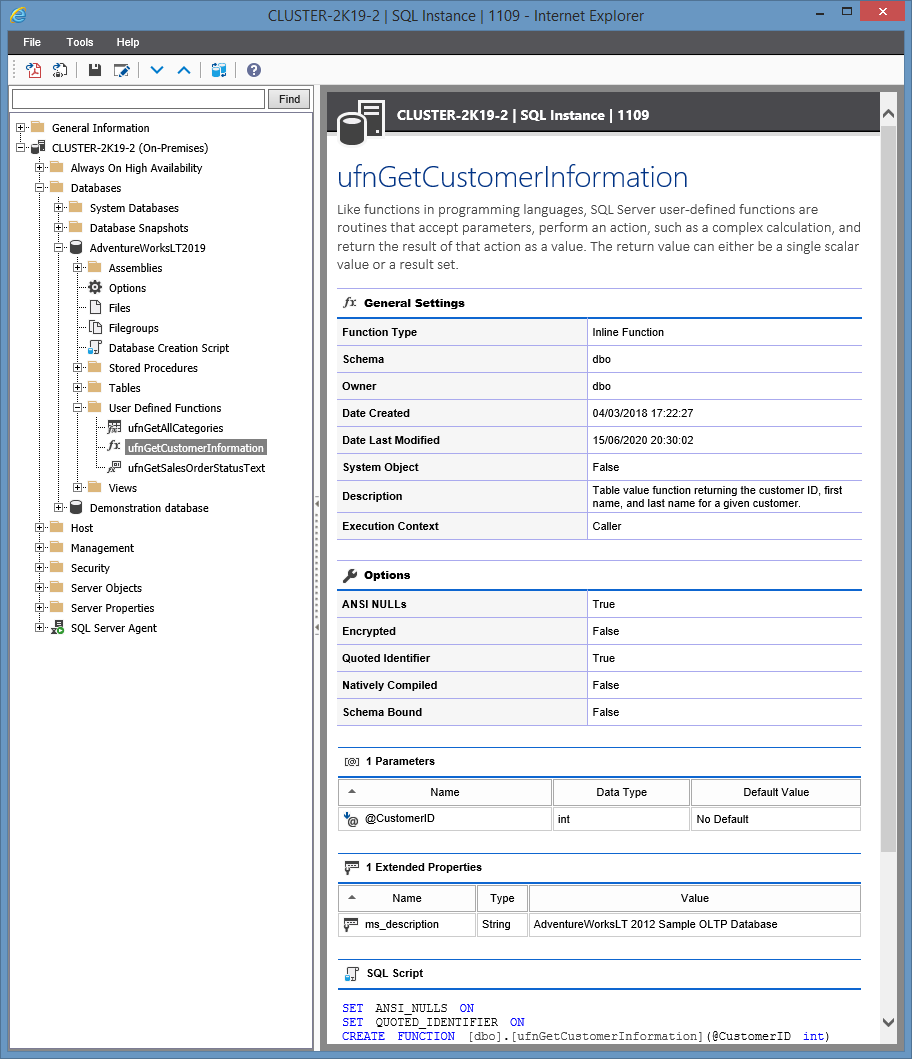Sort parameters by Name column header
Viewport: 912px width, 1059px height.
[445, 792]
